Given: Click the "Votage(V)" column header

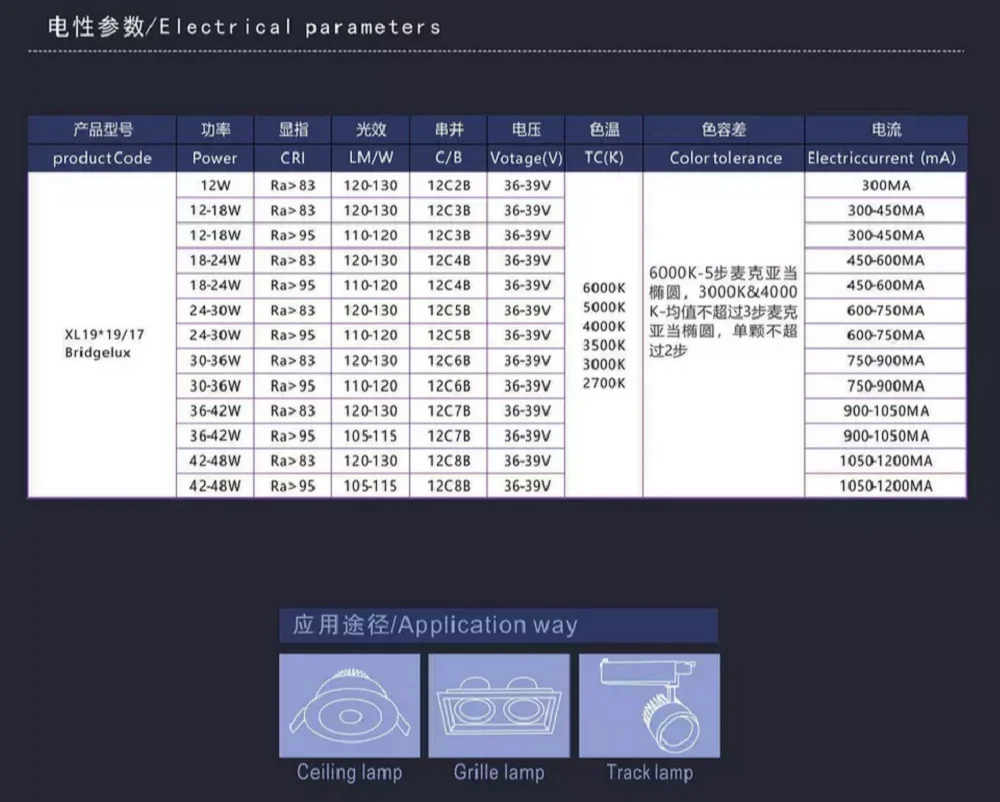Looking at the screenshot, I should (526, 158).
